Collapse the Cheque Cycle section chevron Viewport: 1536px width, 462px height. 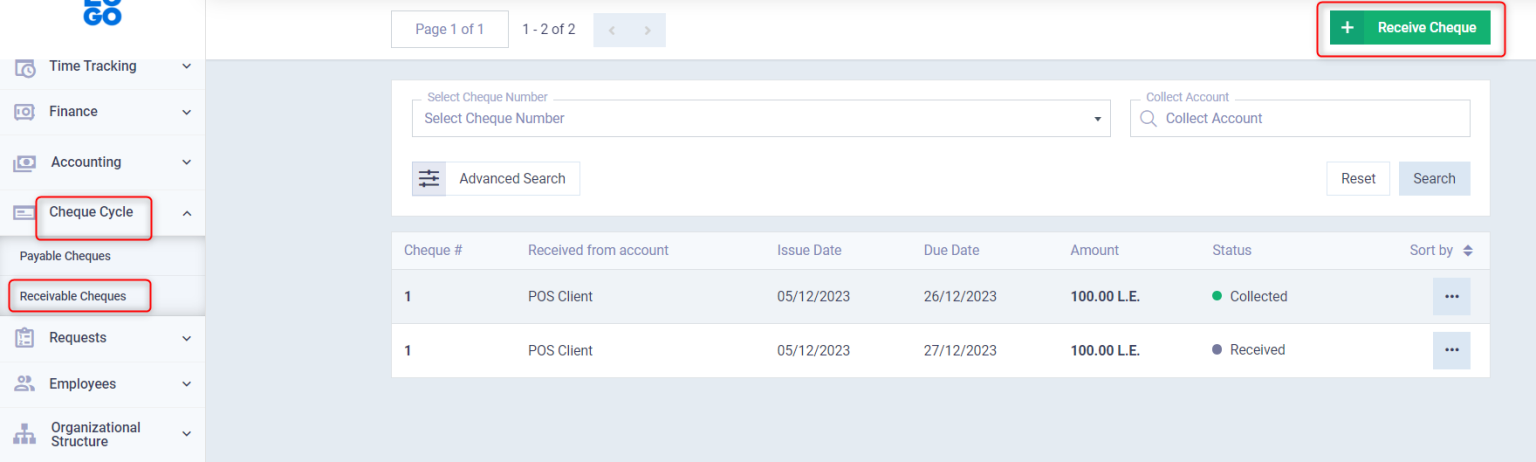[186, 213]
